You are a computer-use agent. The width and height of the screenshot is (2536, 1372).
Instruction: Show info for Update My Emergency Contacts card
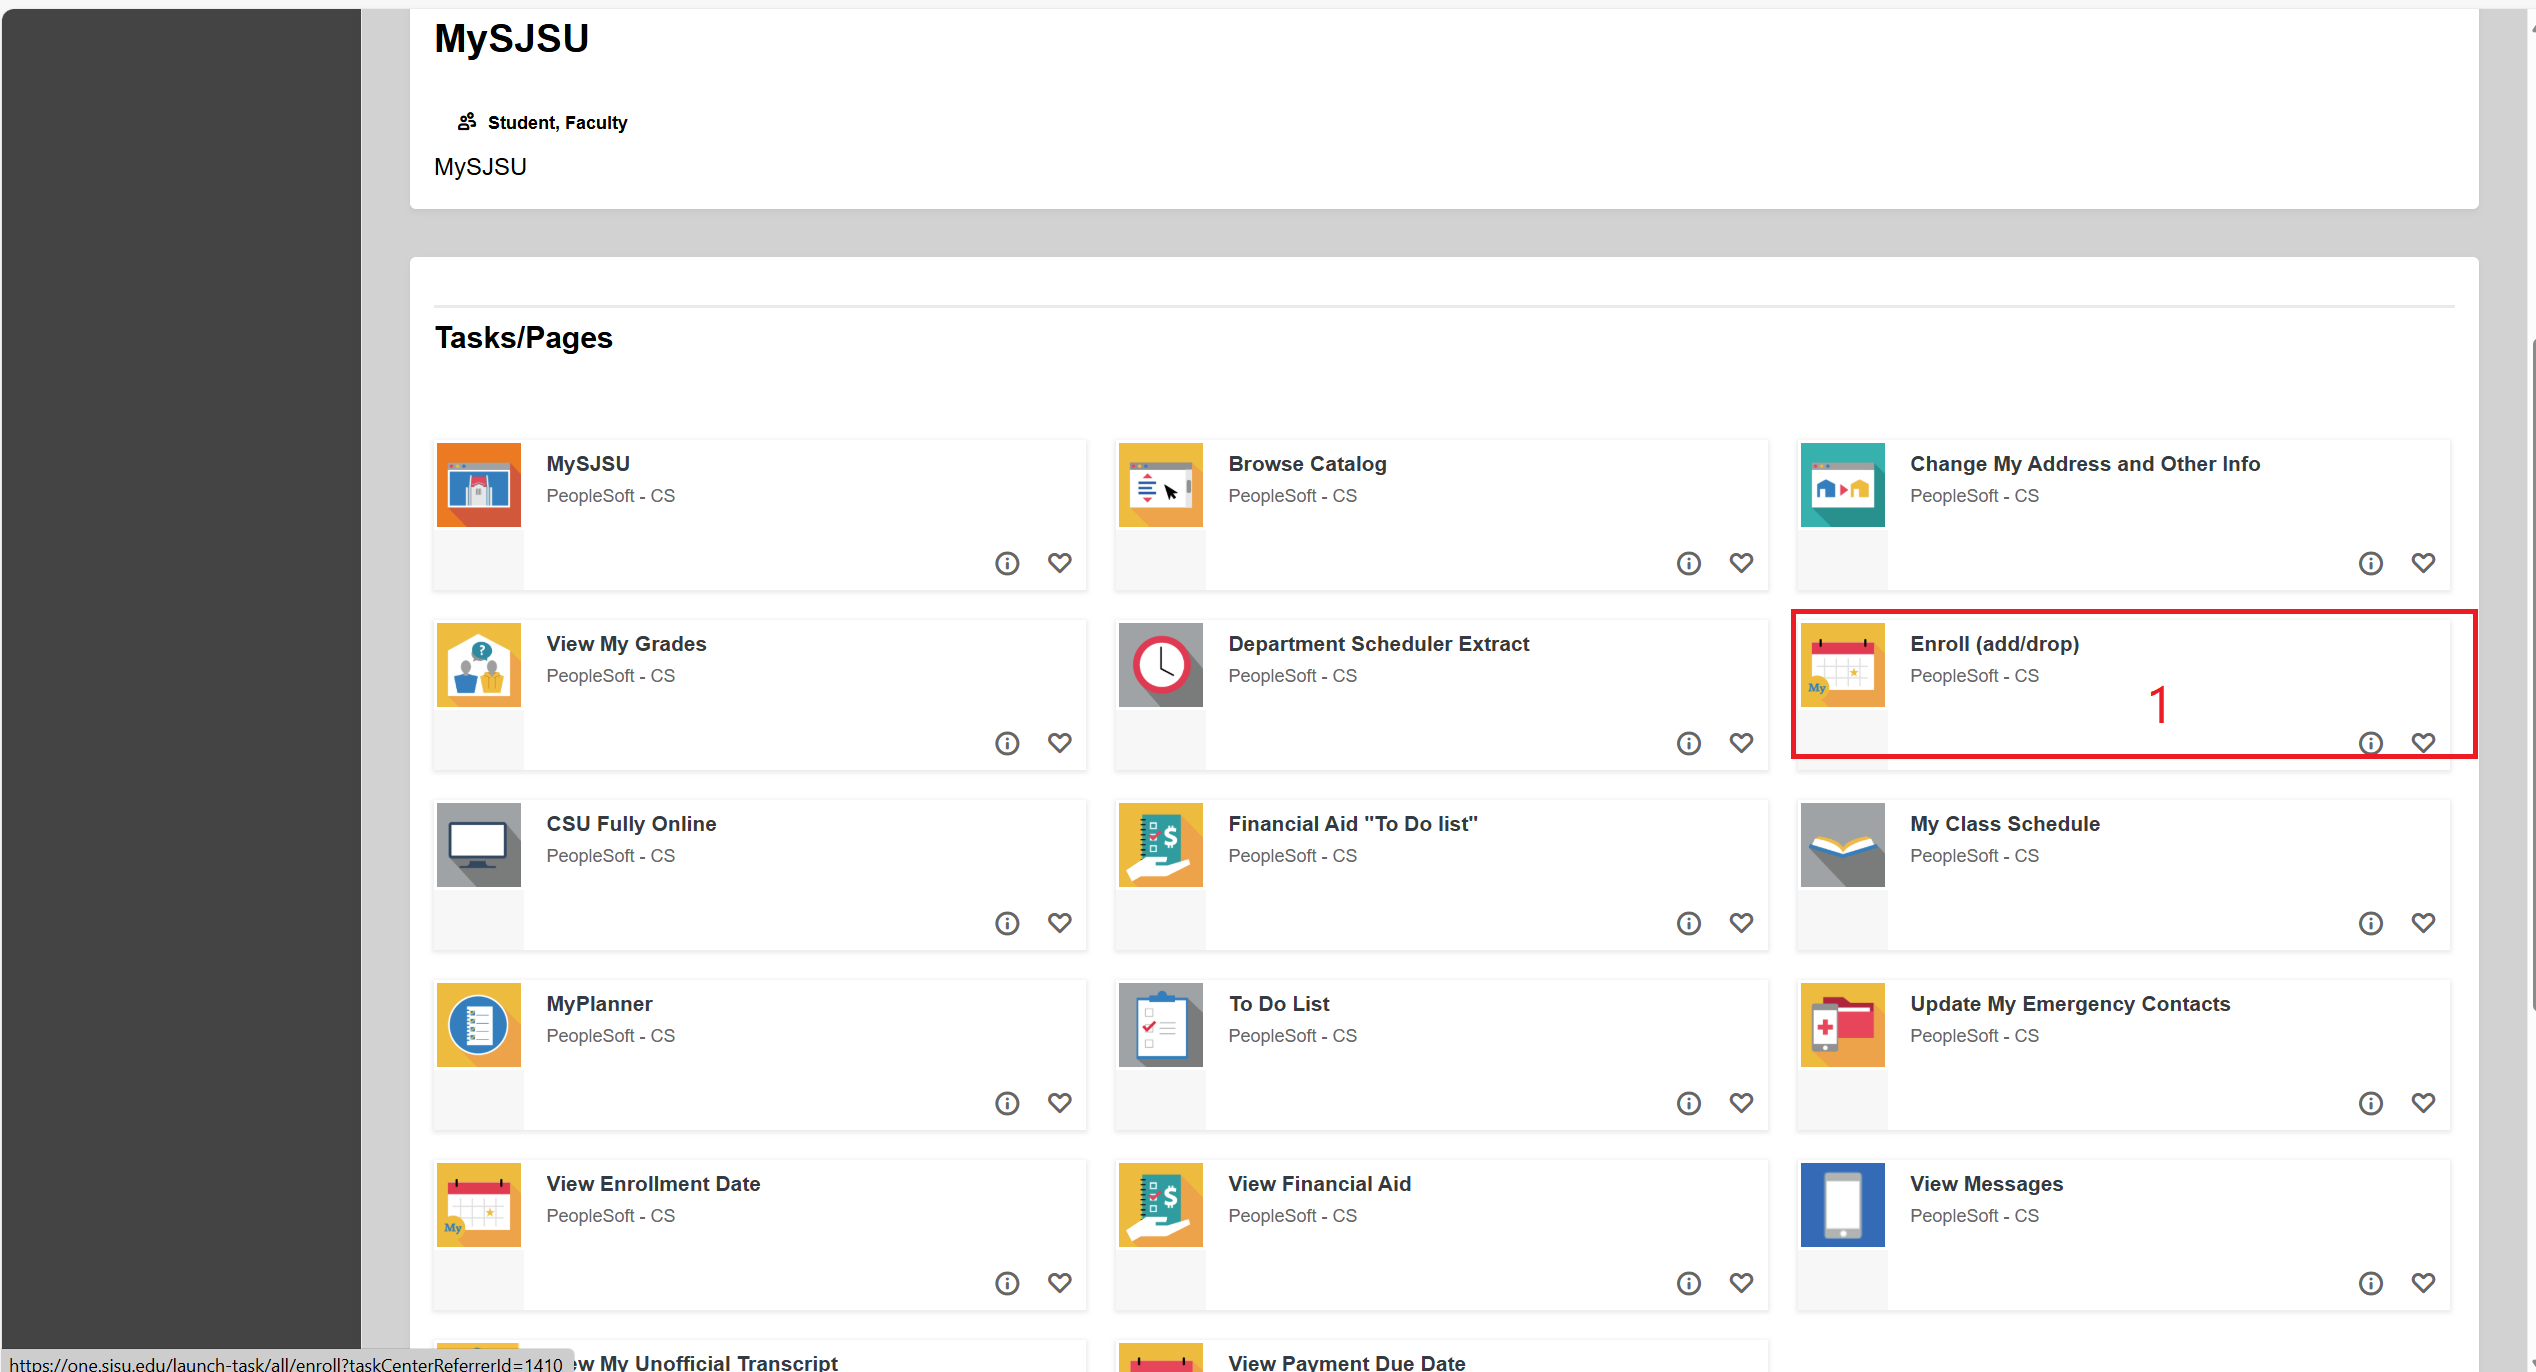2371,1103
